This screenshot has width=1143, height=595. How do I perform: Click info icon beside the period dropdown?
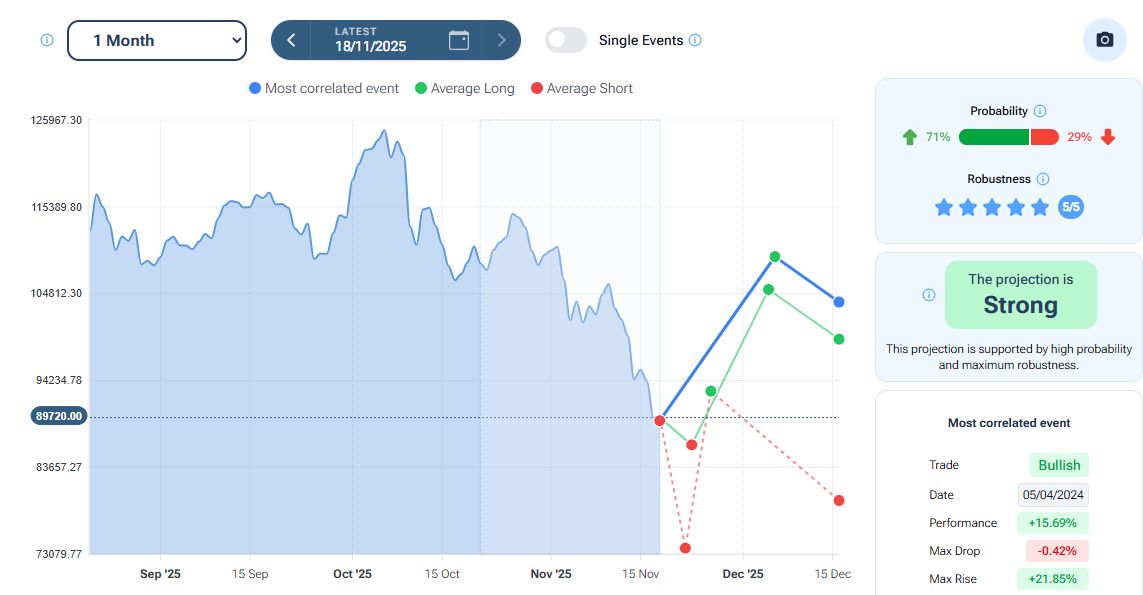(x=46, y=40)
